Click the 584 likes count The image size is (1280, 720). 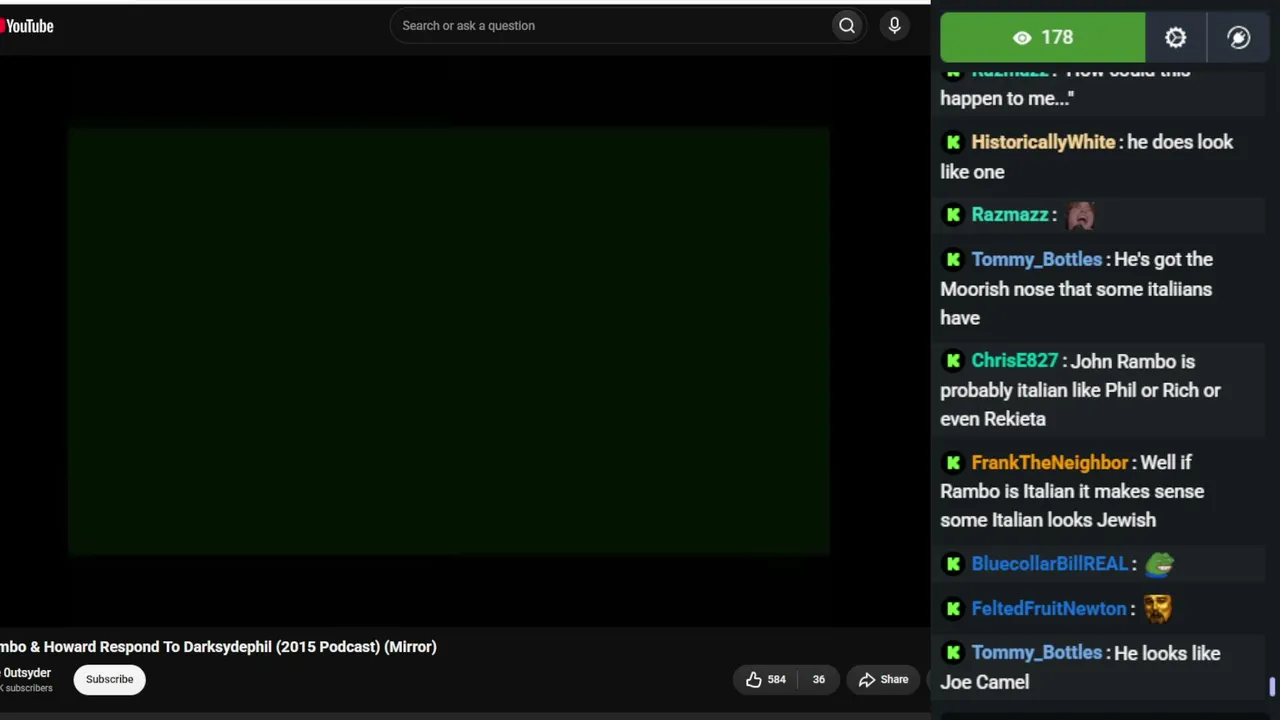click(776, 679)
